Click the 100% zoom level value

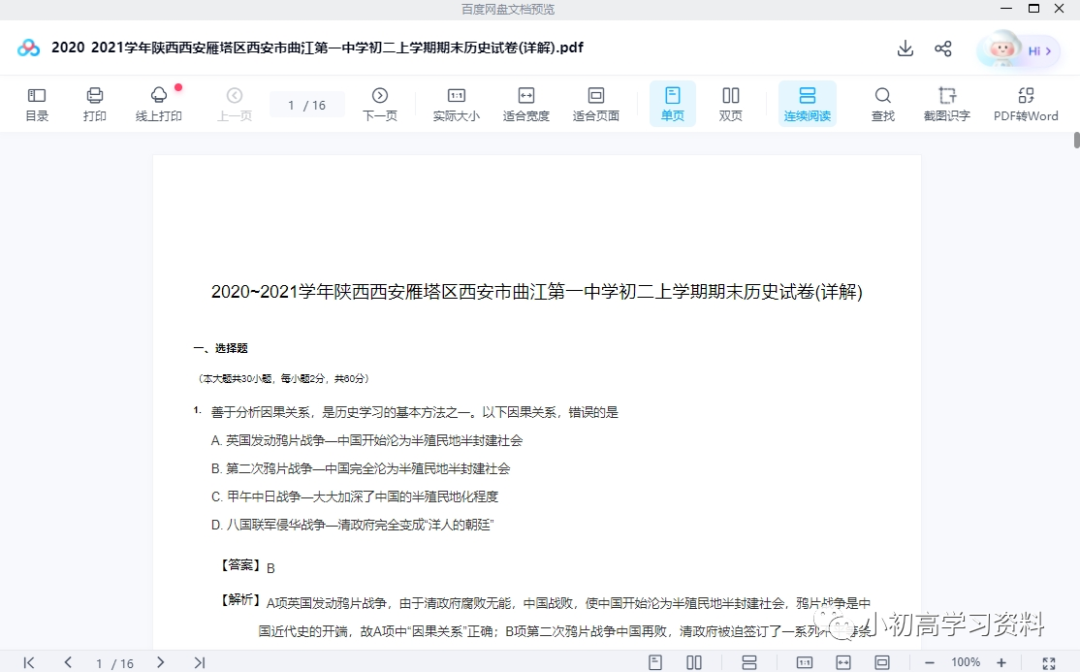965,662
